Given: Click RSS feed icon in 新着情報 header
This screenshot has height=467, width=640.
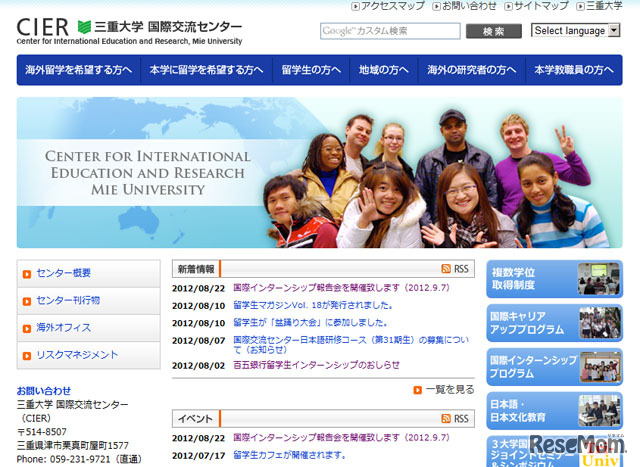Looking at the screenshot, I should tap(446, 269).
